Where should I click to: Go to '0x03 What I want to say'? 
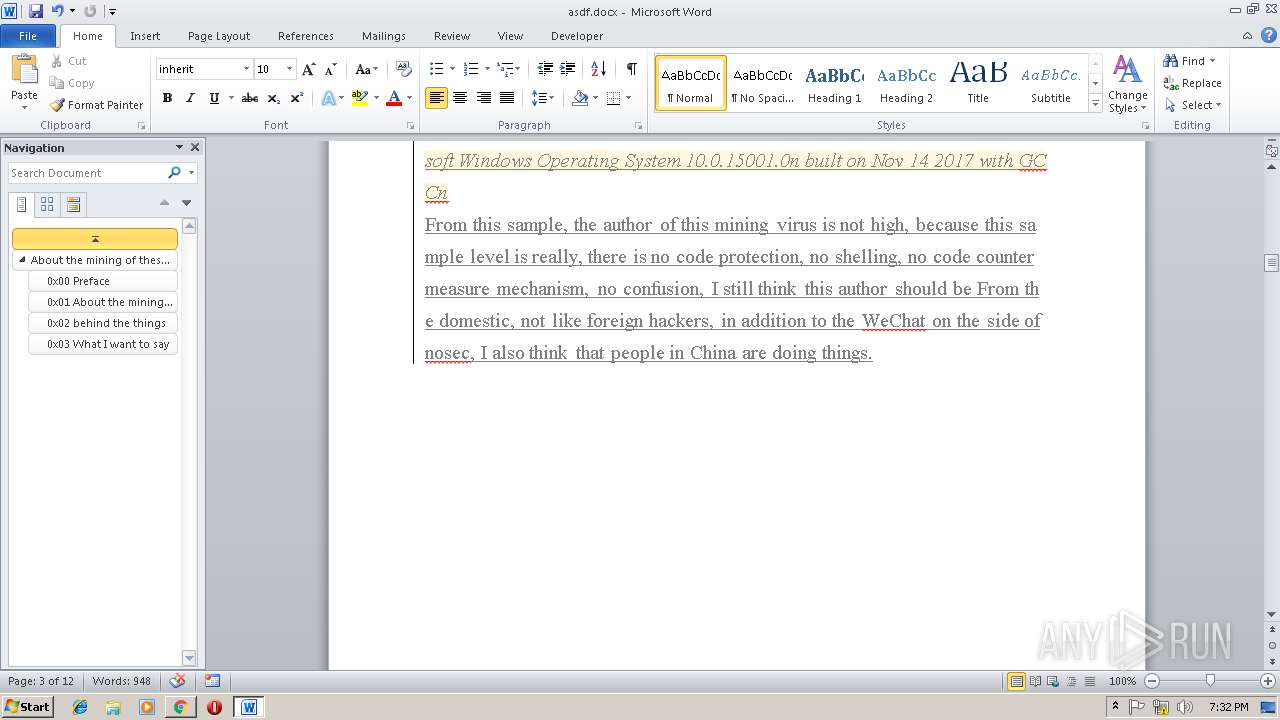point(103,344)
